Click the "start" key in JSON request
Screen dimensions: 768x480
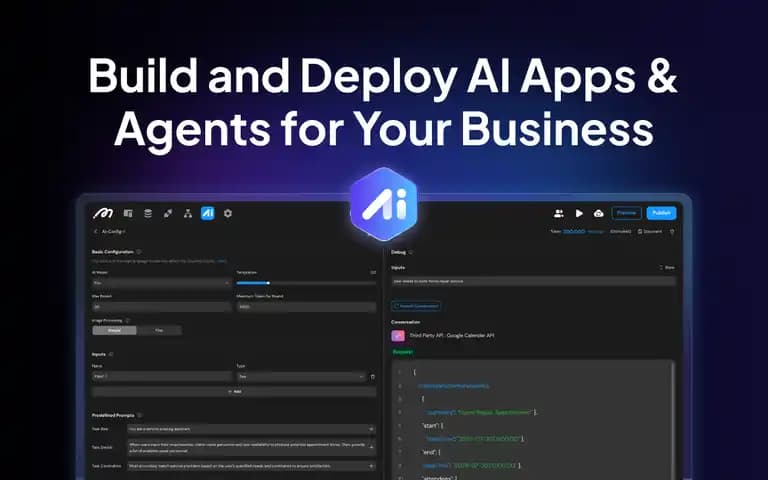(430, 426)
